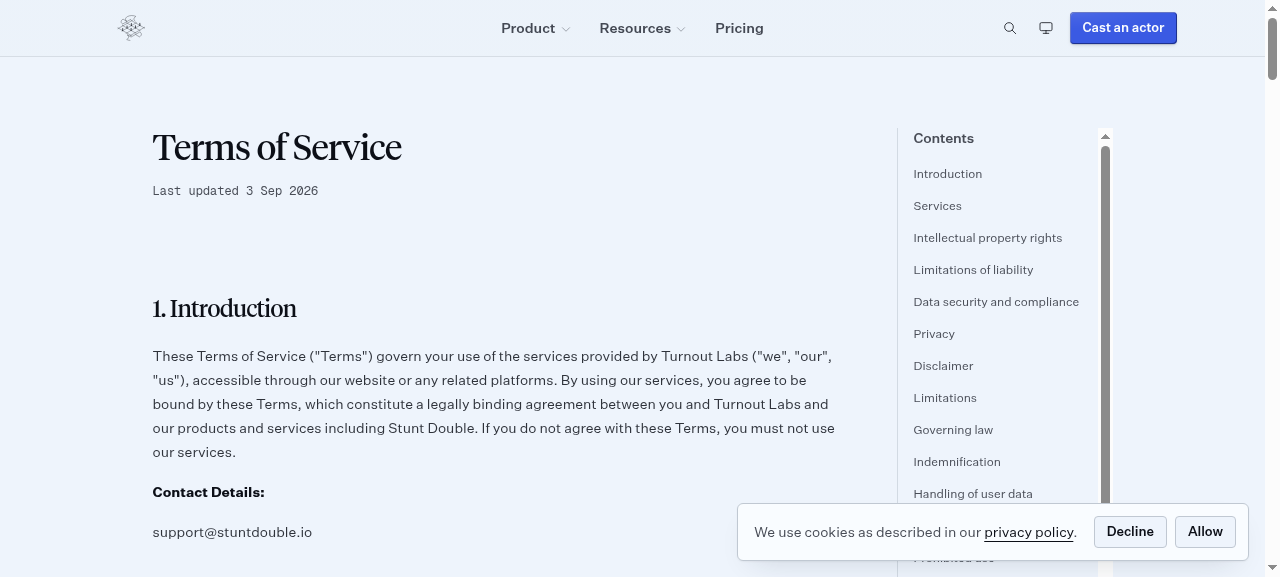Select Limitations in Contents list

click(x=945, y=398)
